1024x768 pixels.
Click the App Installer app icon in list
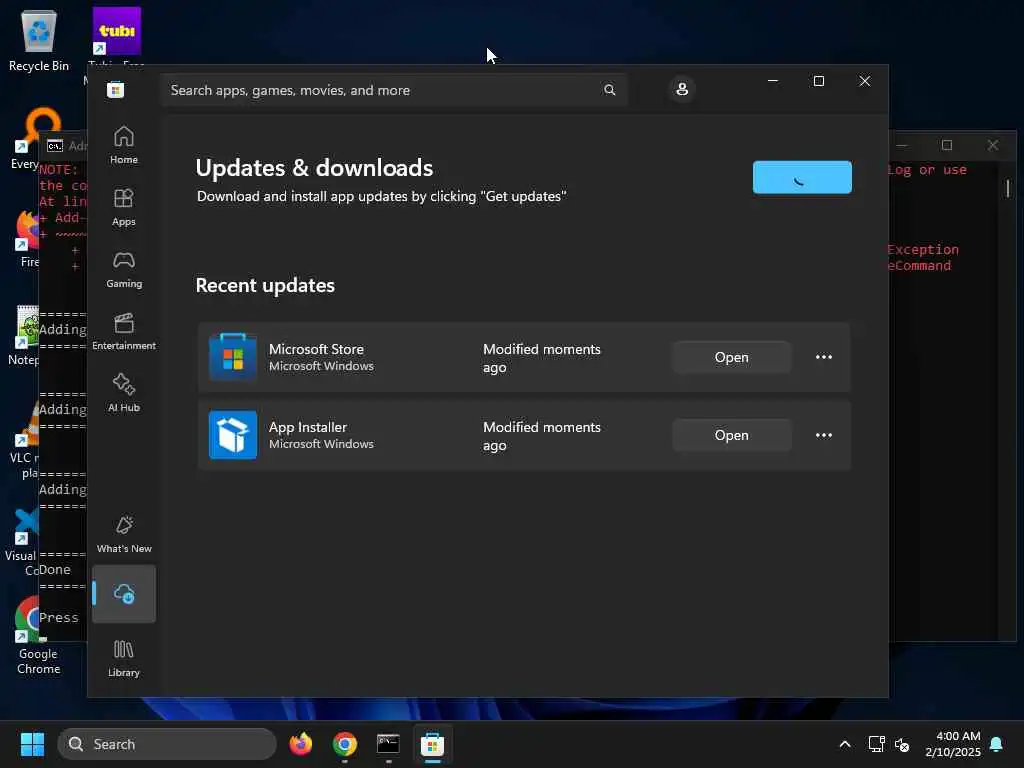click(x=232, y=435)
